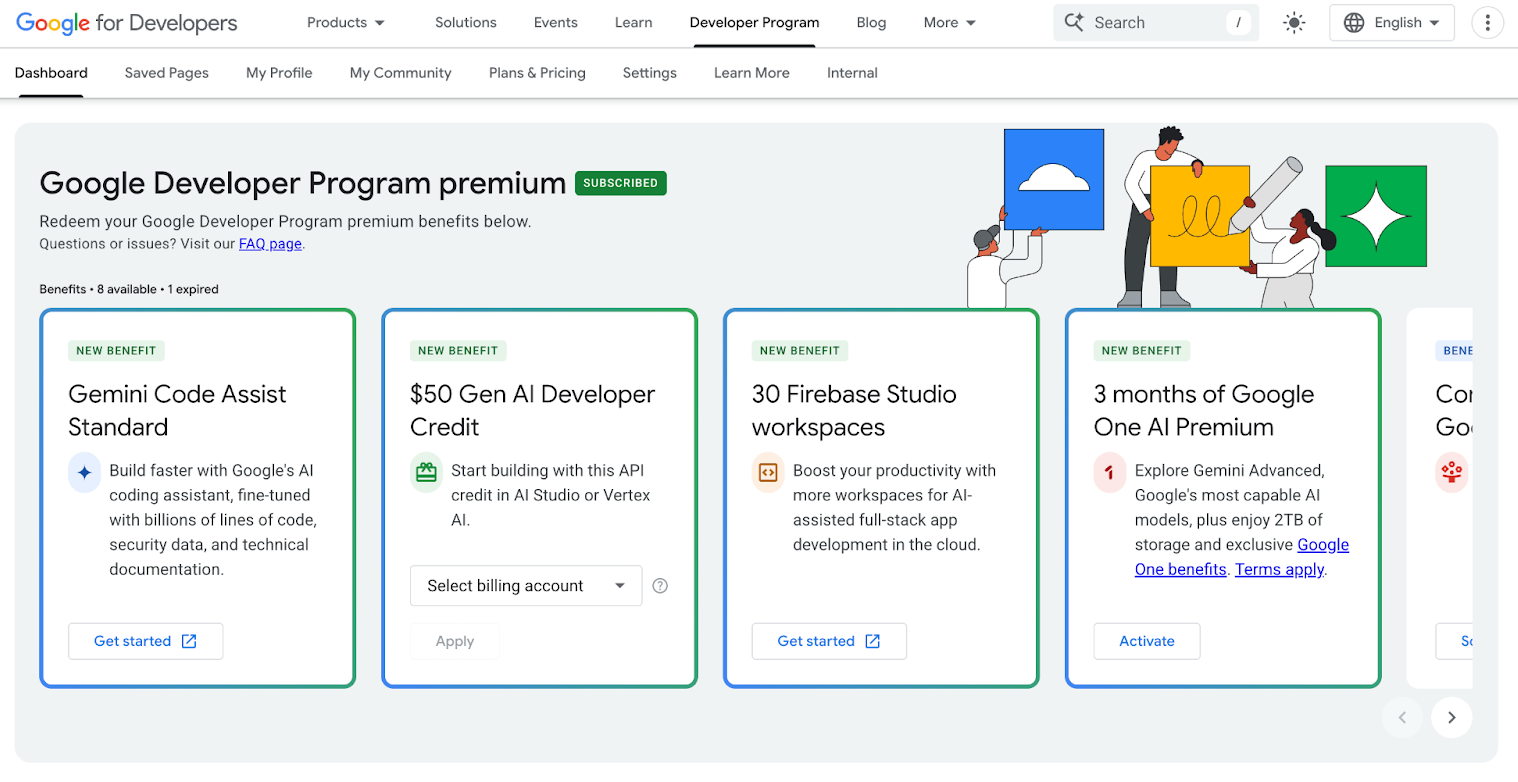This screenshot has width=1518, height=782.
Task: Click the globe icon in language selector
Action: click(x=1354, y=23)
